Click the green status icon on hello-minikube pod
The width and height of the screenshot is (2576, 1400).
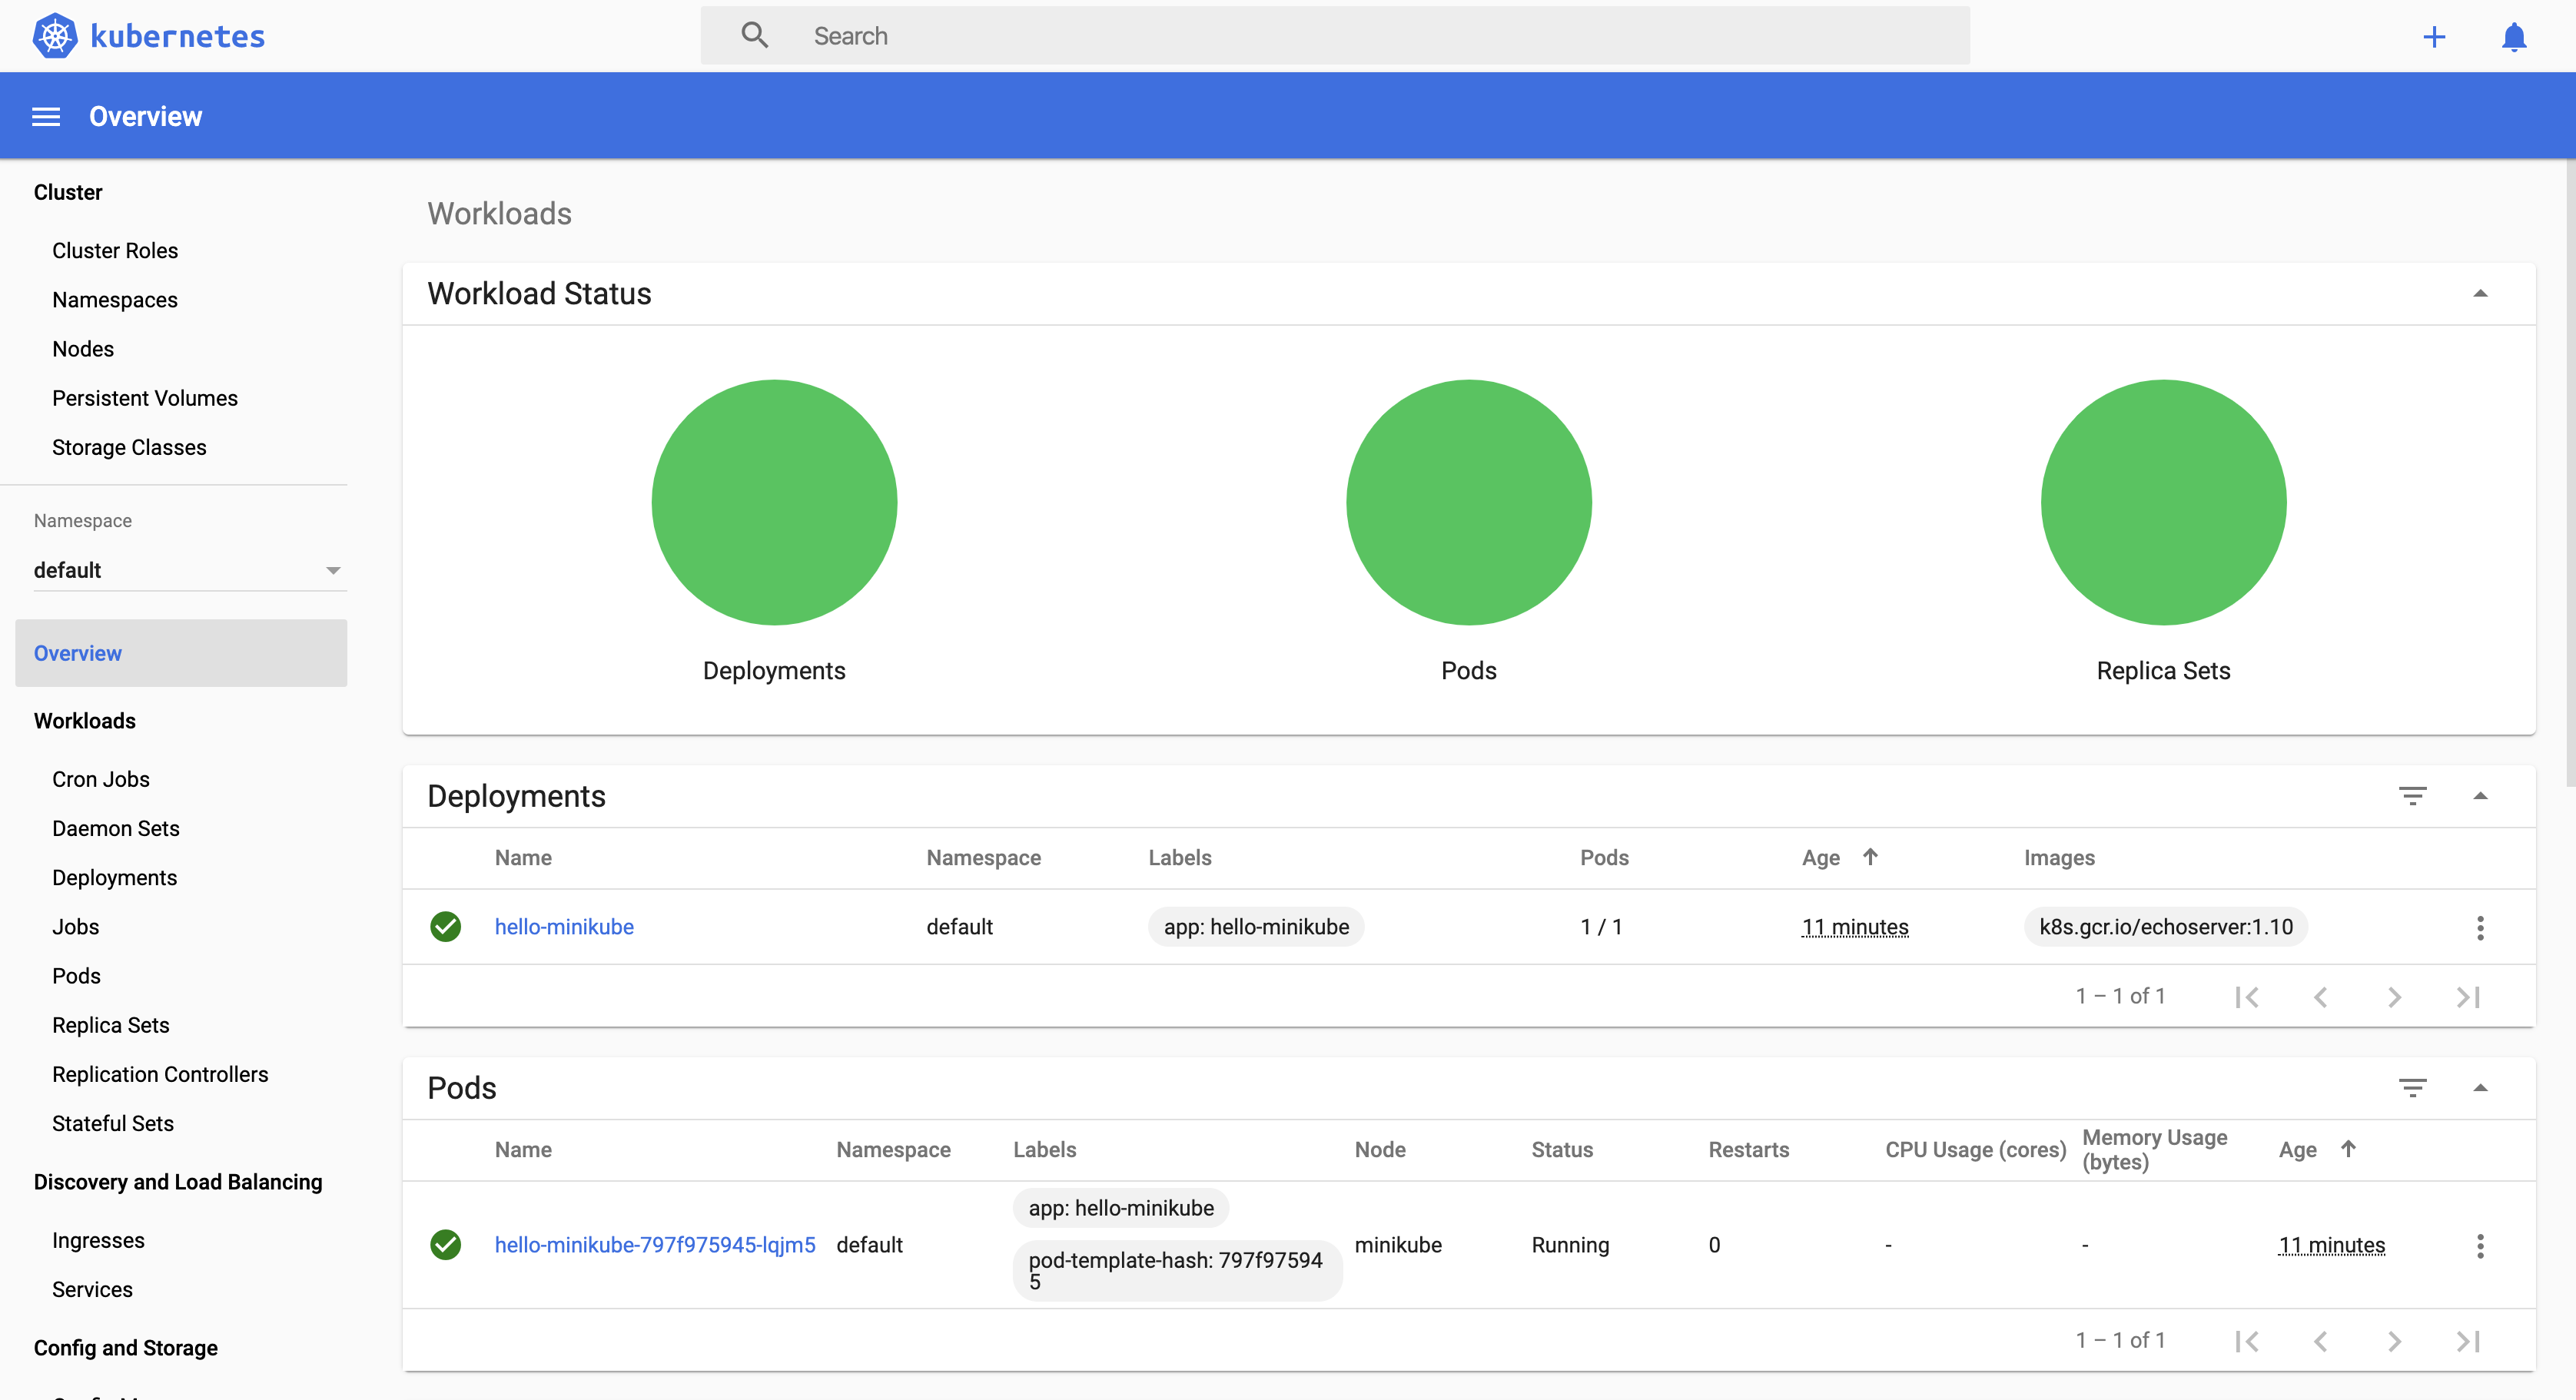445,1243
